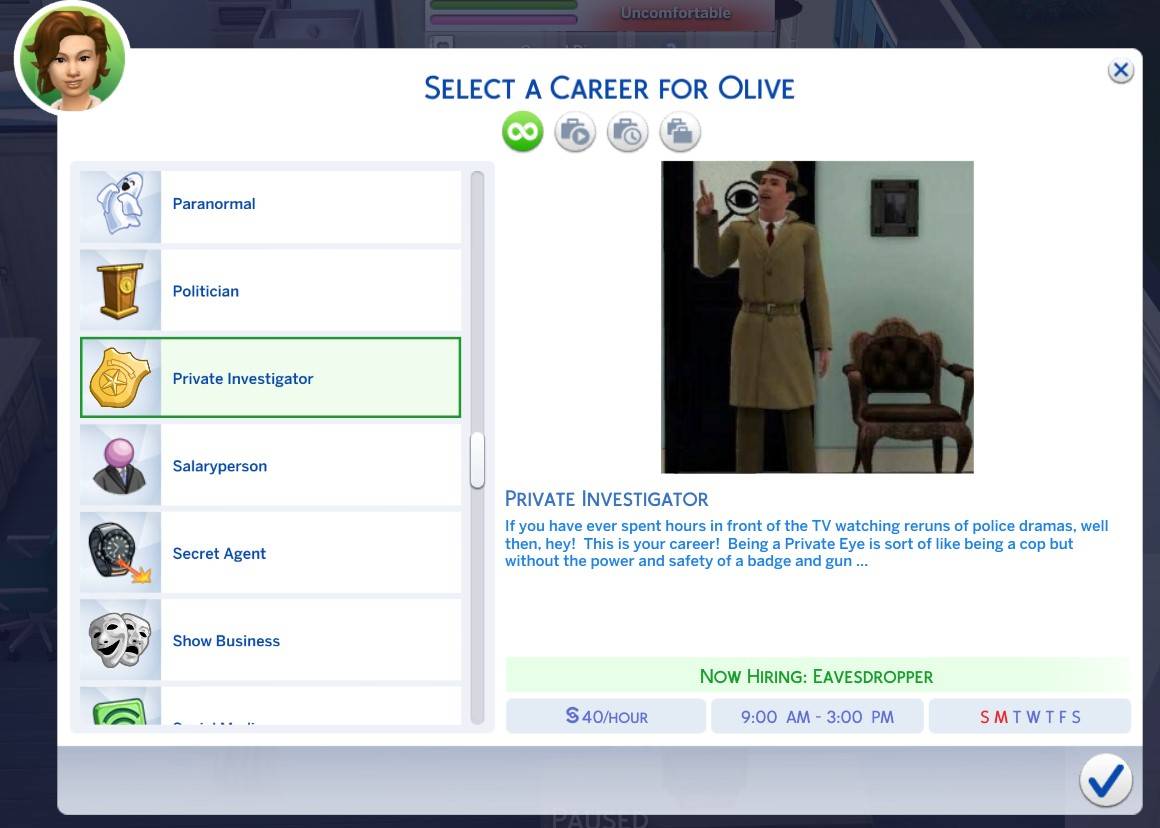The image size is (1160, 828).
Task: Select the Paranormal career ghost icon
Action: coord(119,205)
